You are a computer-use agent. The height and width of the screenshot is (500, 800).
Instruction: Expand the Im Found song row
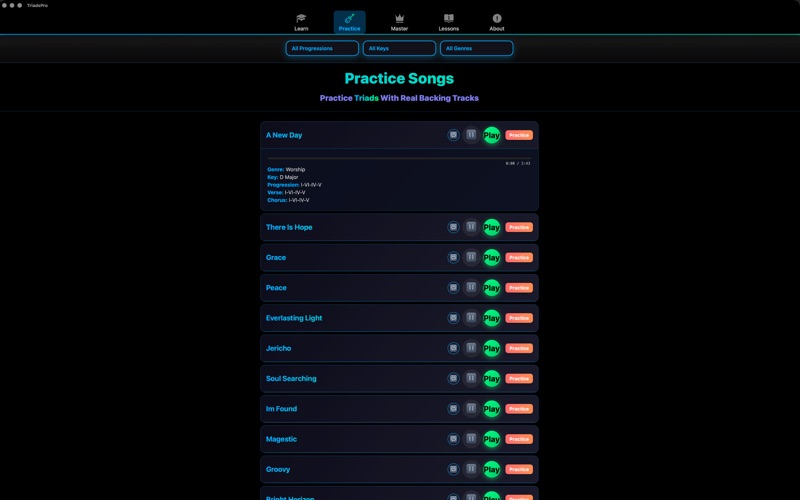399,409
